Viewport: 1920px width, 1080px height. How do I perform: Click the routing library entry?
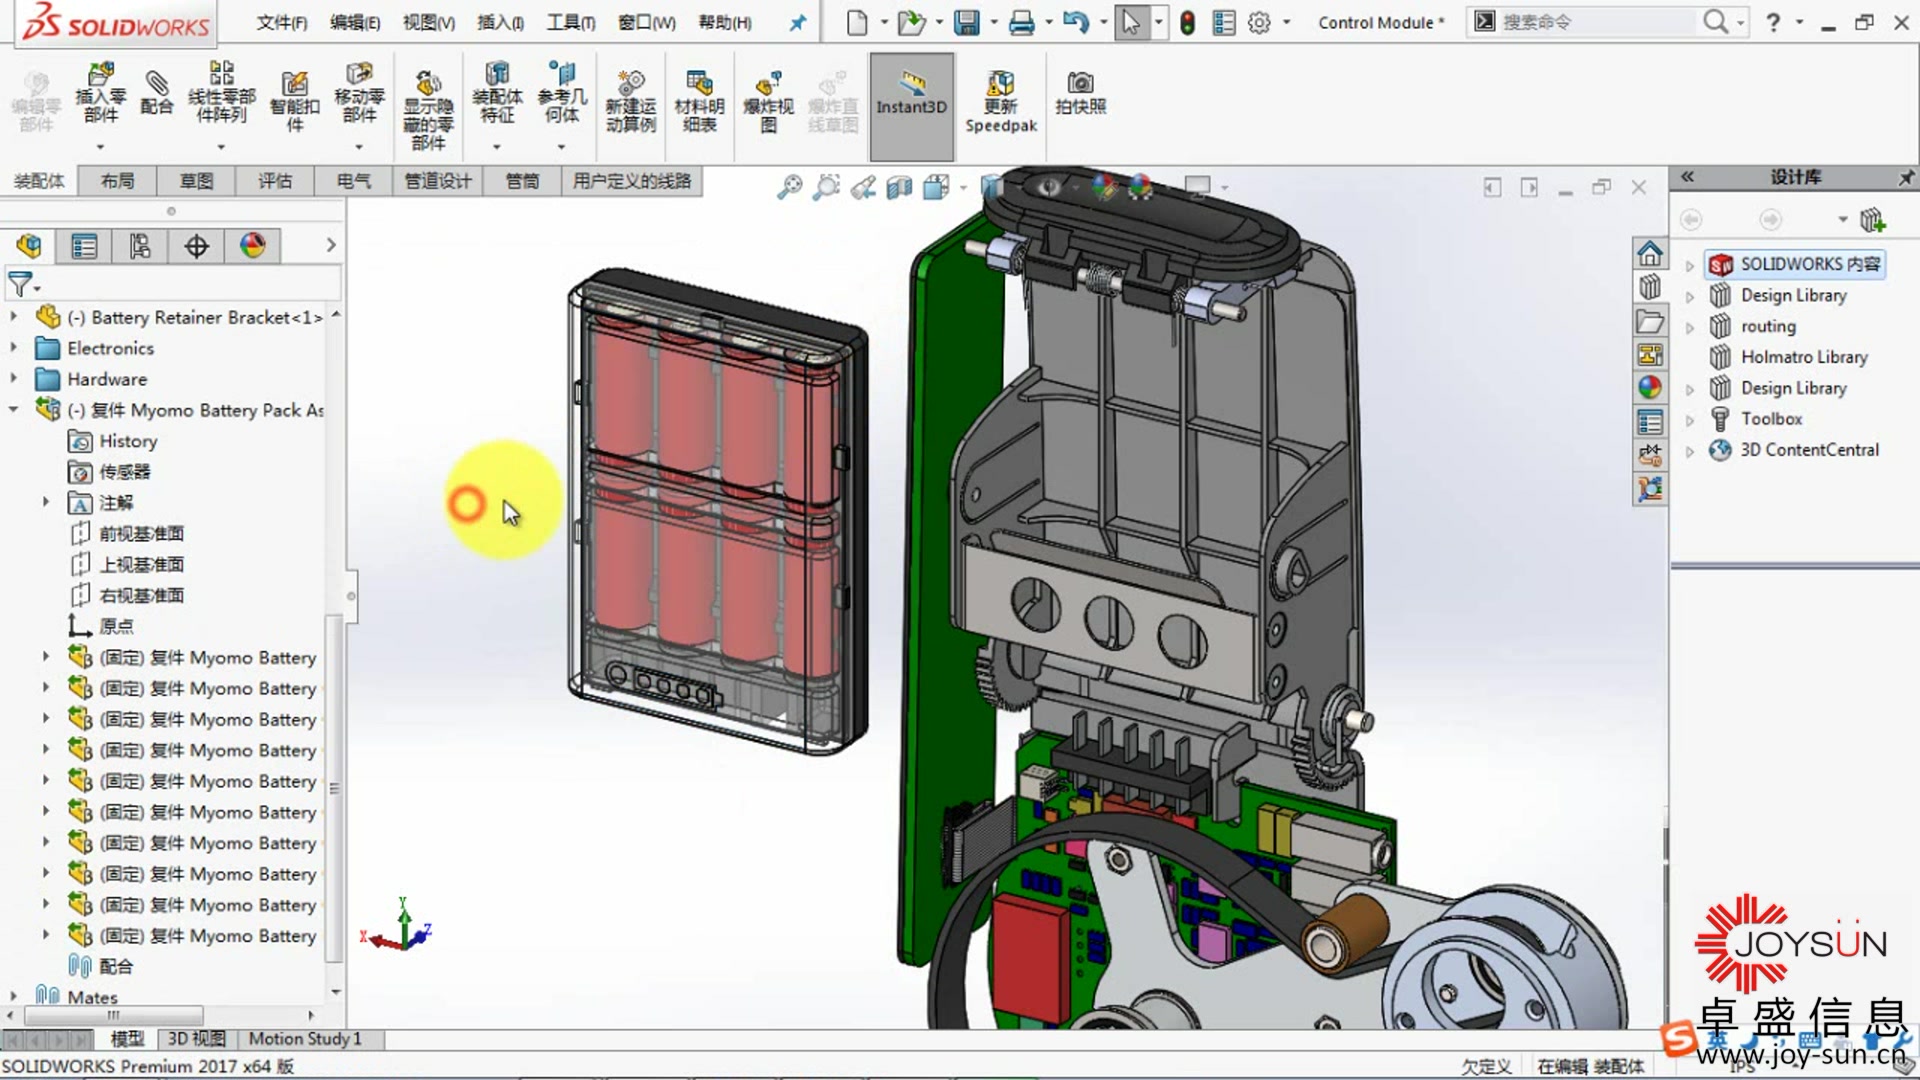[x=1767, y=326]
